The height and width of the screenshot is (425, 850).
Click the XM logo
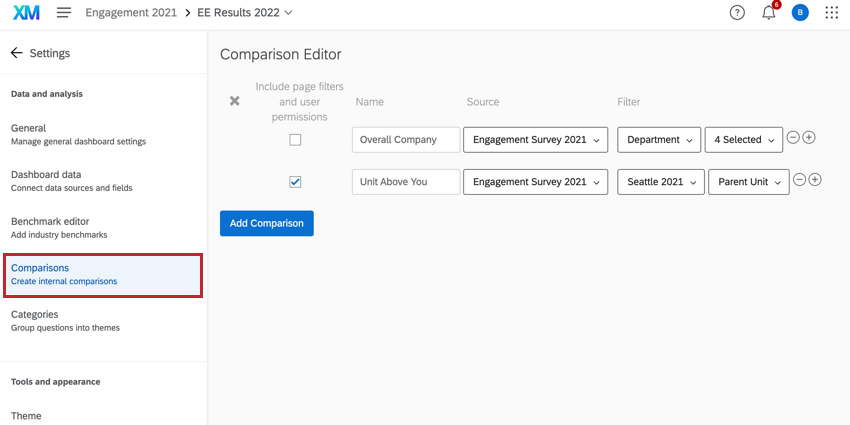point(26,13)
